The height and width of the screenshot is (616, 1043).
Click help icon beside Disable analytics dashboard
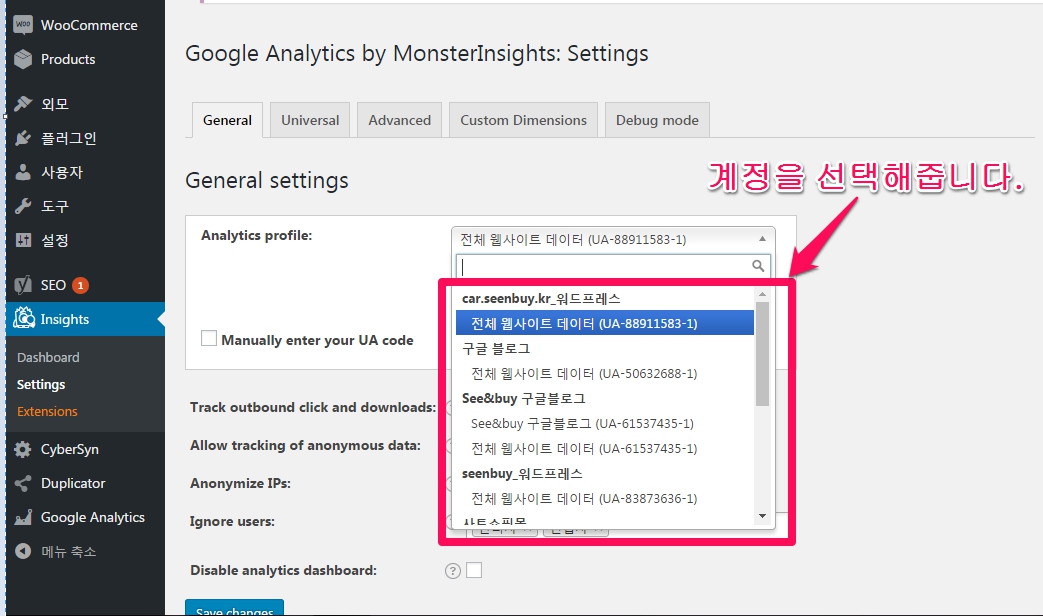tap(452, 571)
